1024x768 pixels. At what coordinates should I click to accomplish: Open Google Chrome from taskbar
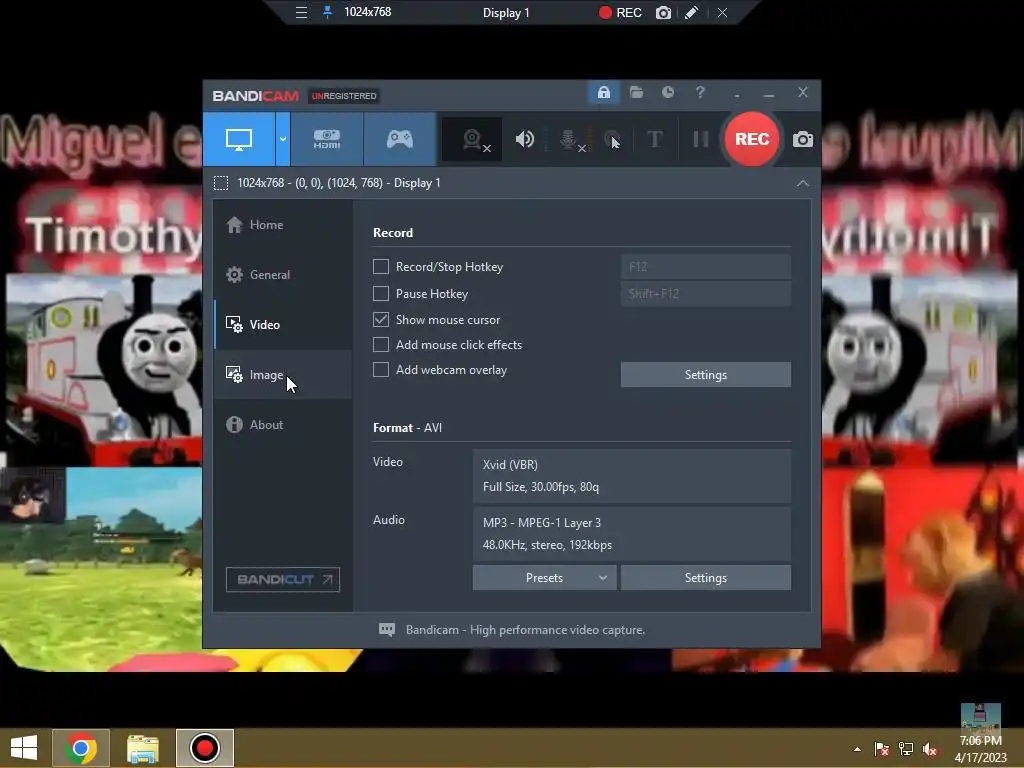(80, 748)
